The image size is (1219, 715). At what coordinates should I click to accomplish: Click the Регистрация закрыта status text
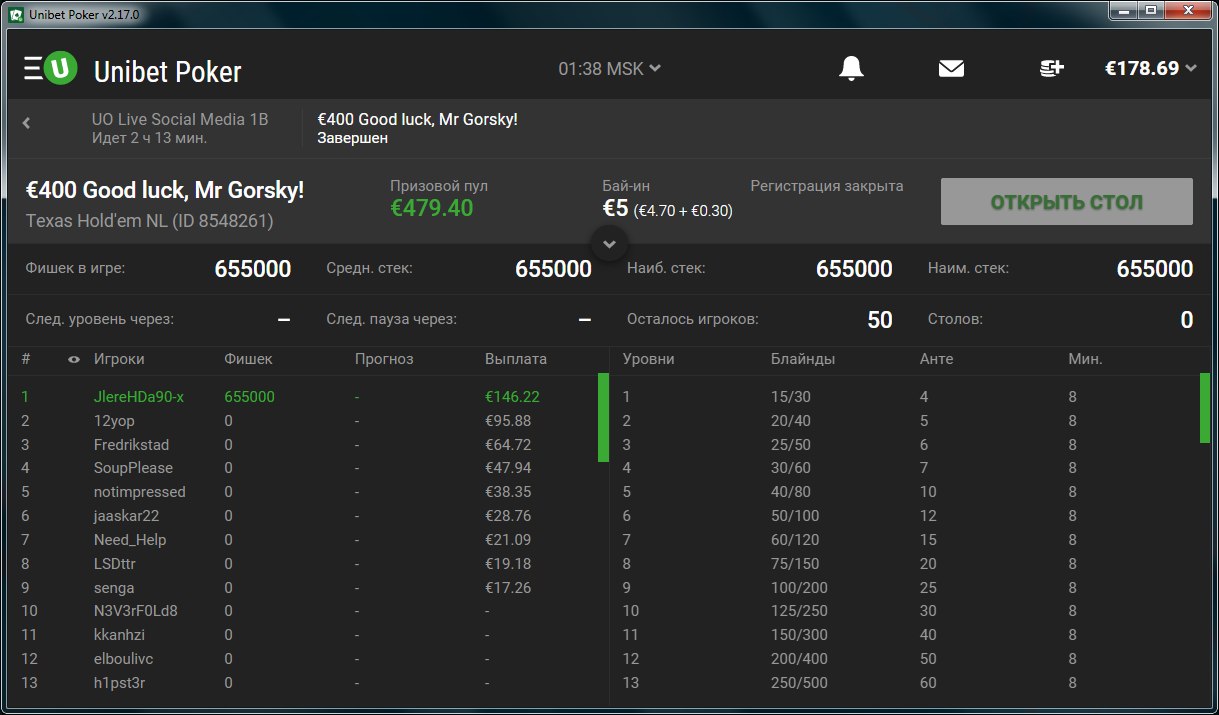(827, 186)
